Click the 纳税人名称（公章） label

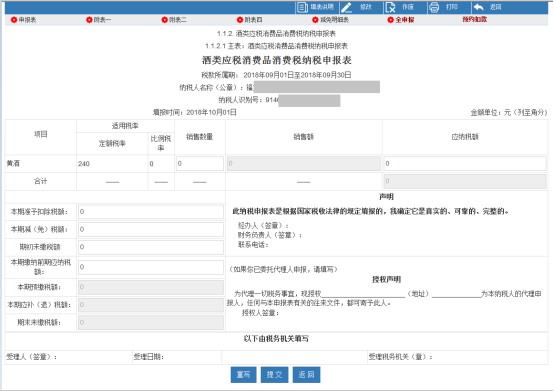(x=211, y=88)
